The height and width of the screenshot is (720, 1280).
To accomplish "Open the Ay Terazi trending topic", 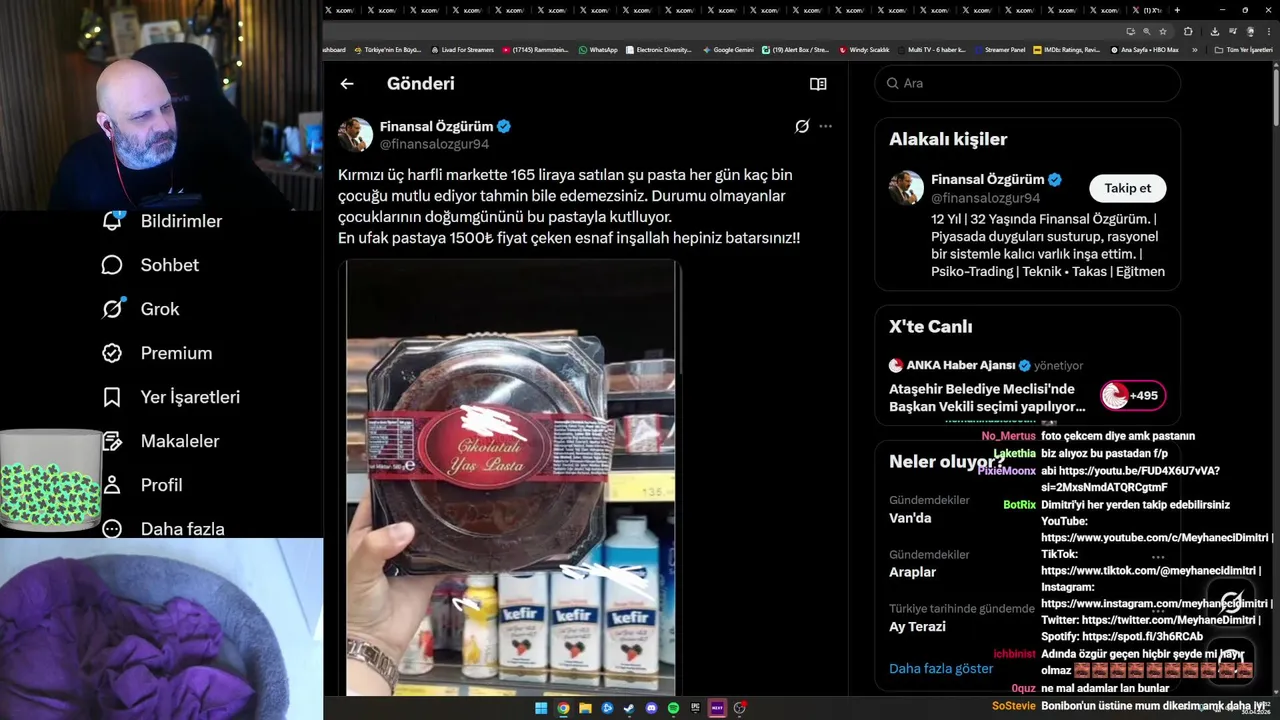I will click(x=917, y=626).
